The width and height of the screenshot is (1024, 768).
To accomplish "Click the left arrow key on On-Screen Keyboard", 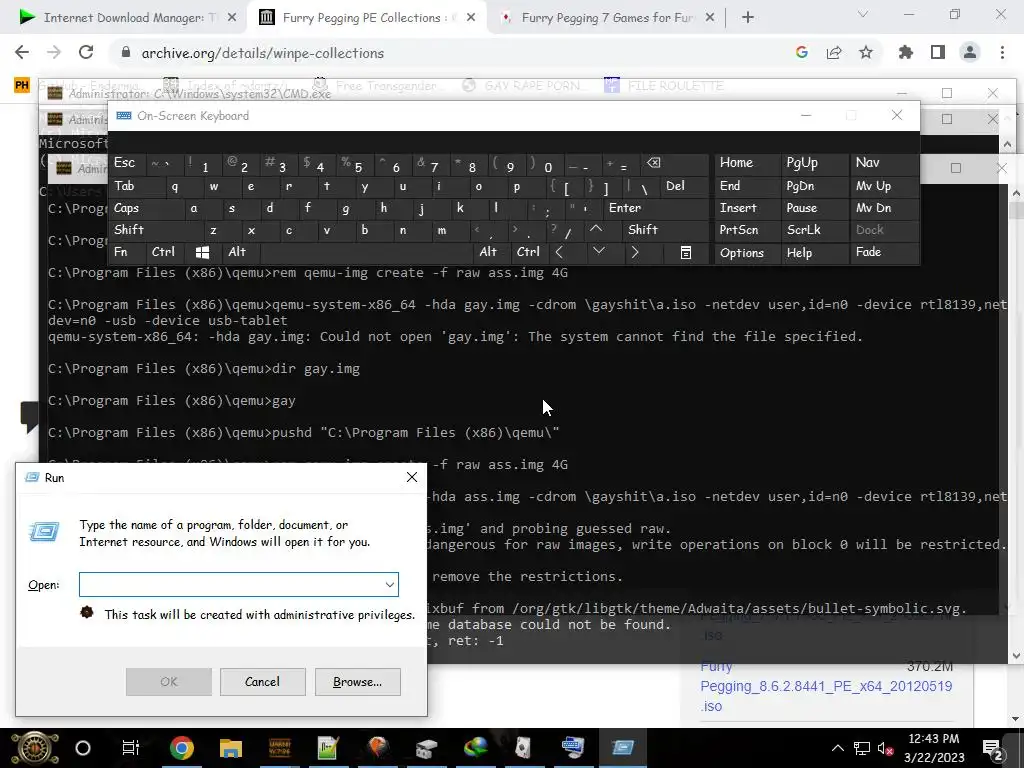I will 559,252.
